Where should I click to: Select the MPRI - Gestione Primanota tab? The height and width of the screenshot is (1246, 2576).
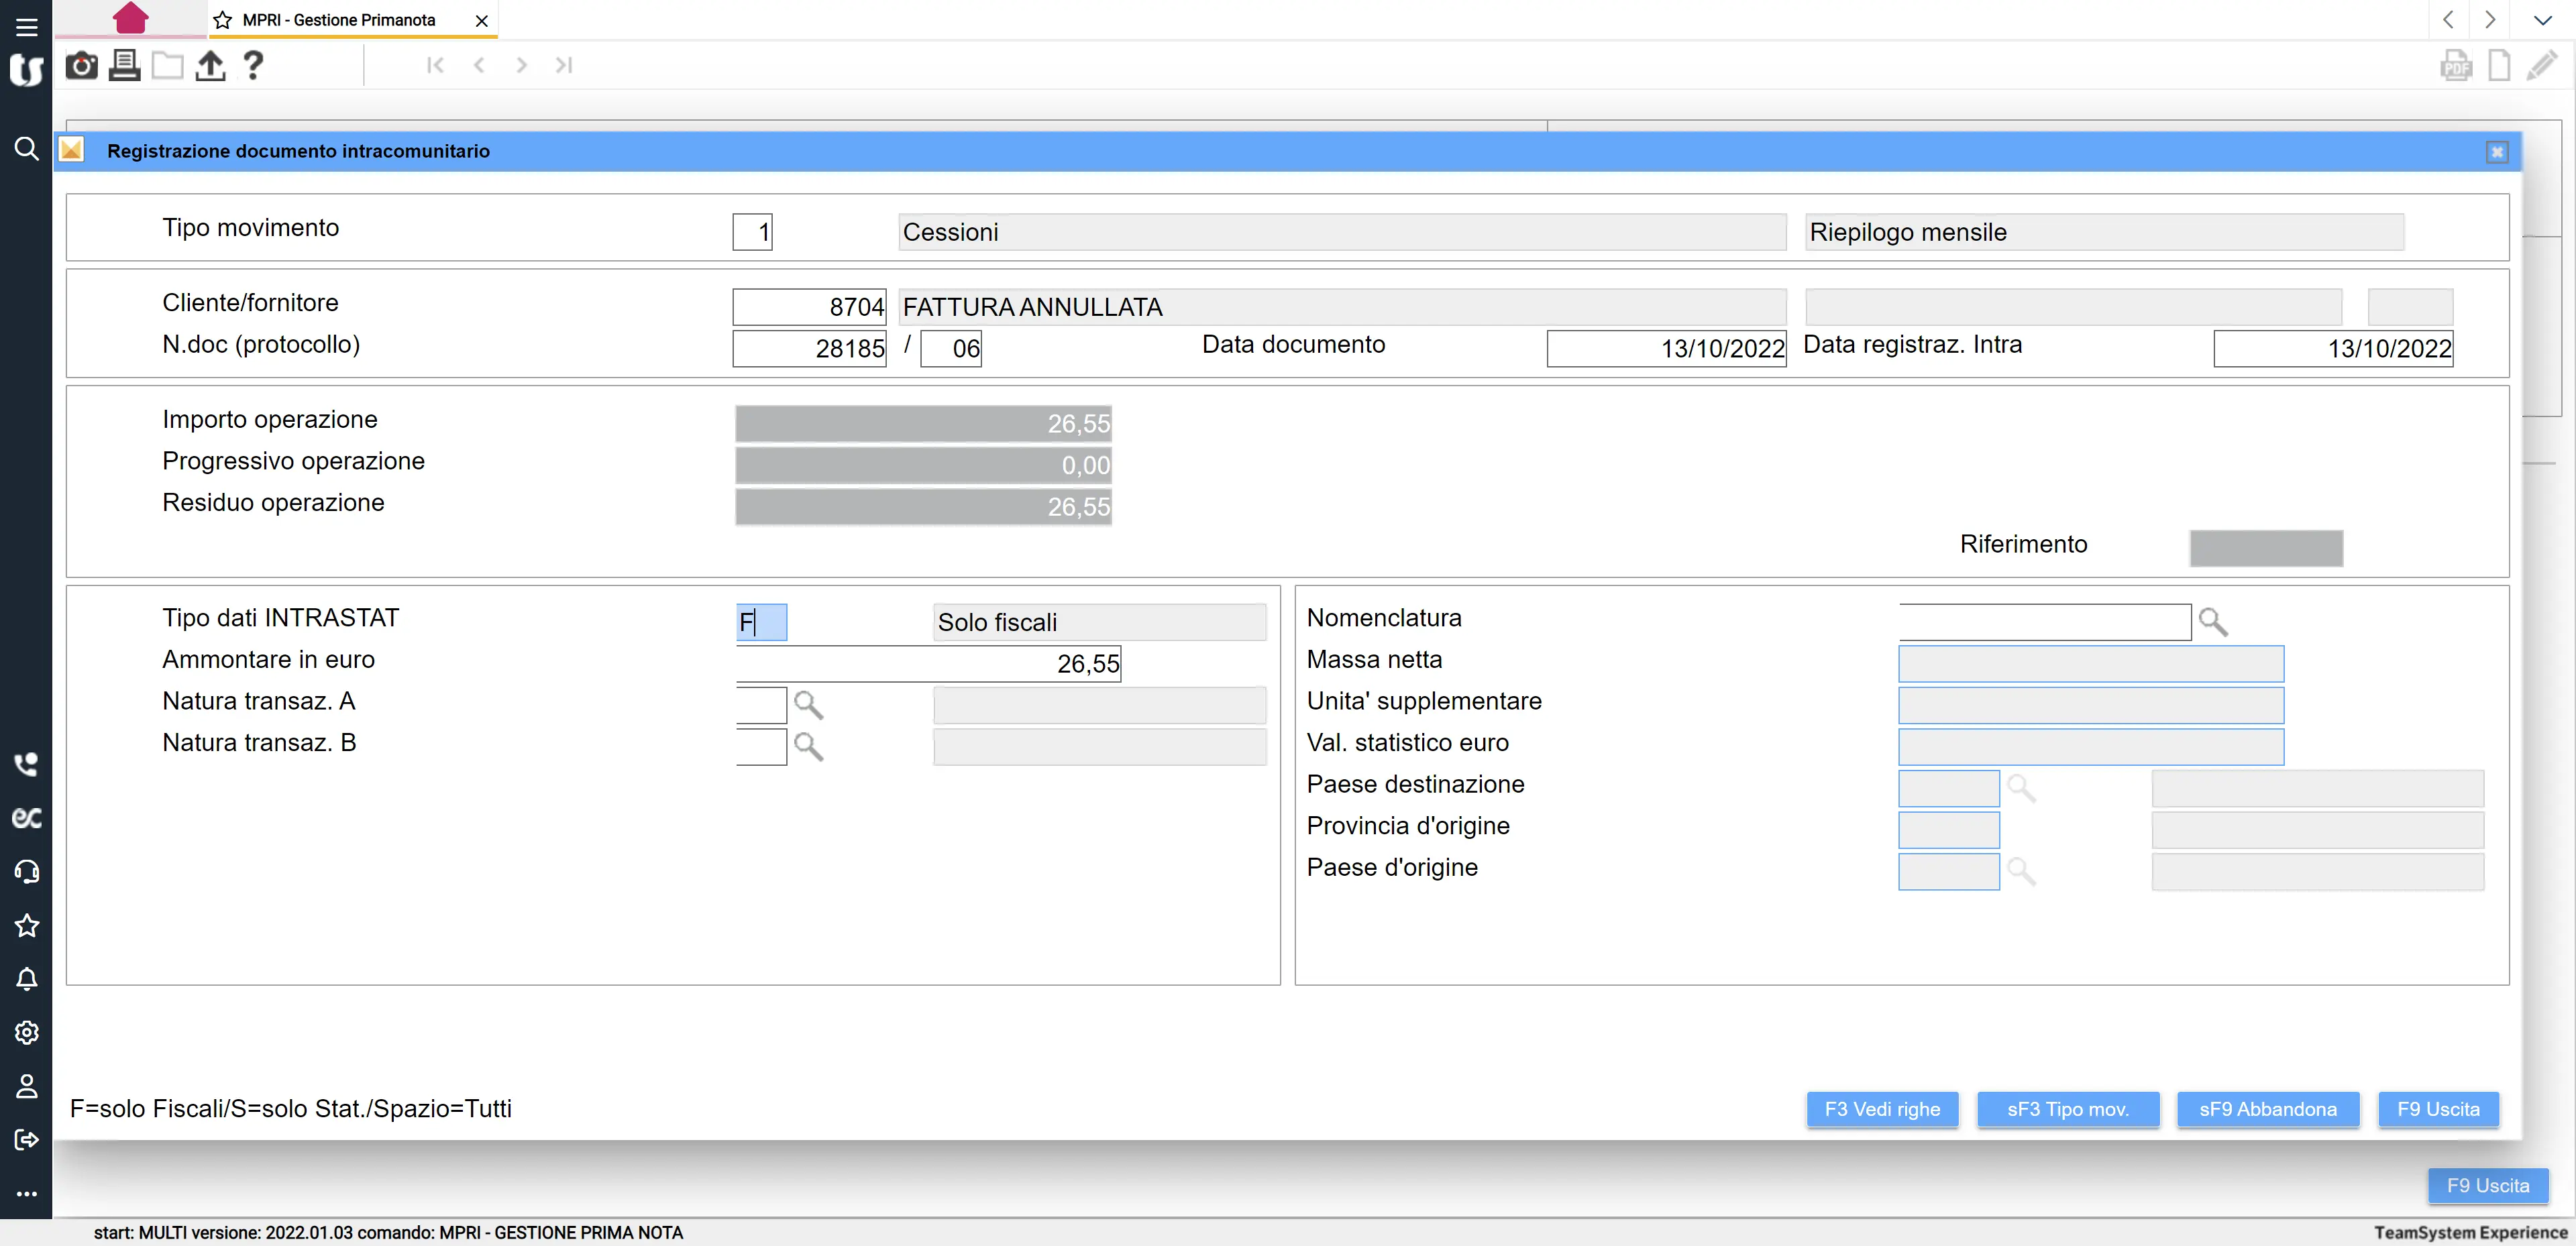pyautogui.click(x=339, y=20)
